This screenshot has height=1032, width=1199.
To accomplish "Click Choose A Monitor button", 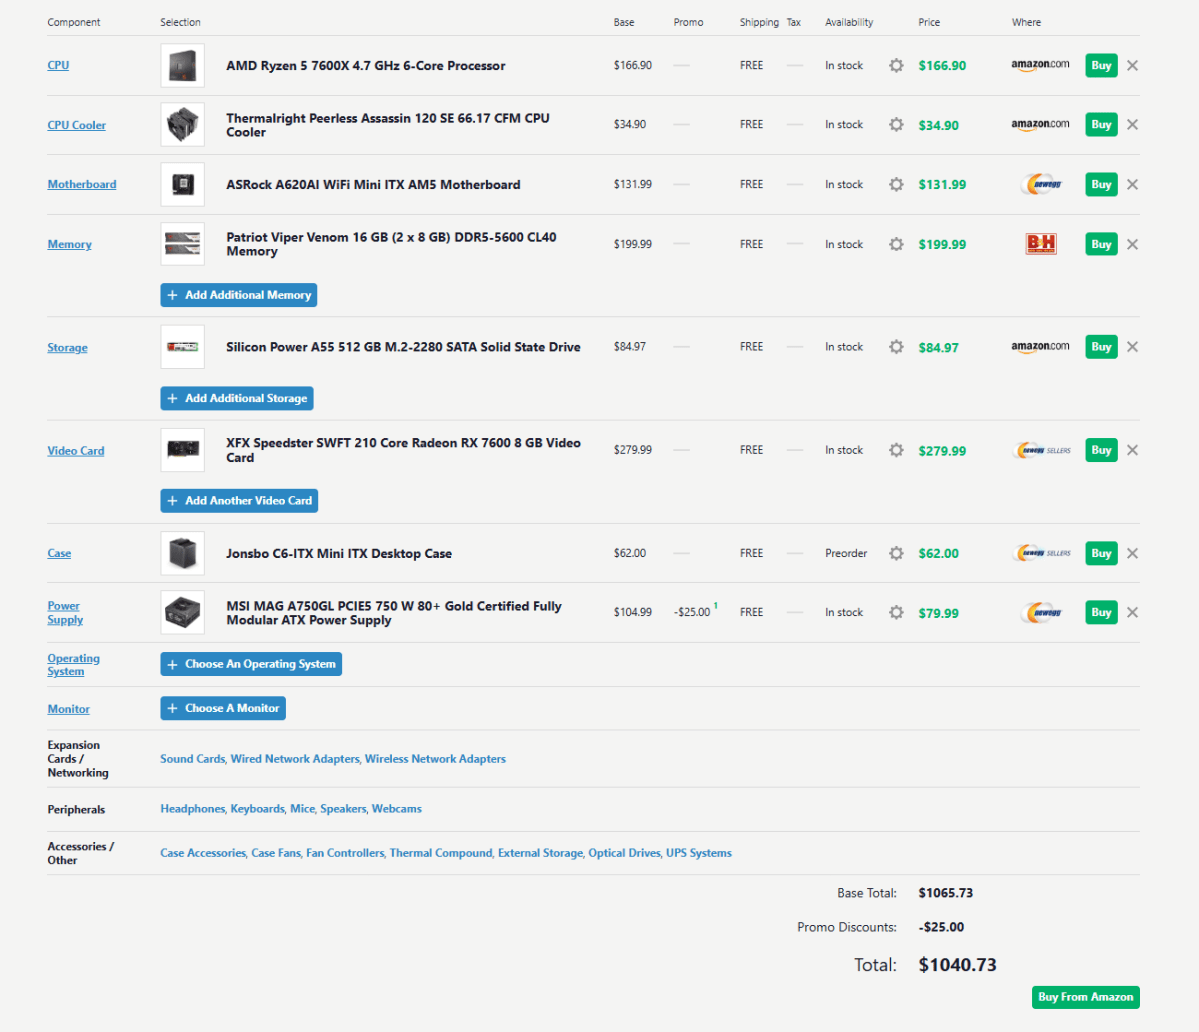I will click(x=223, y=709).
